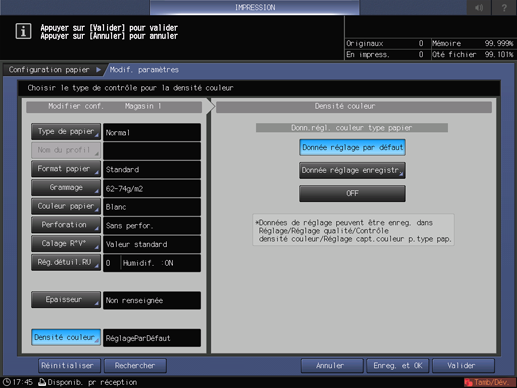Choose Donnée réglage enregistr. option
517x388 pixels.
point(352,170)
